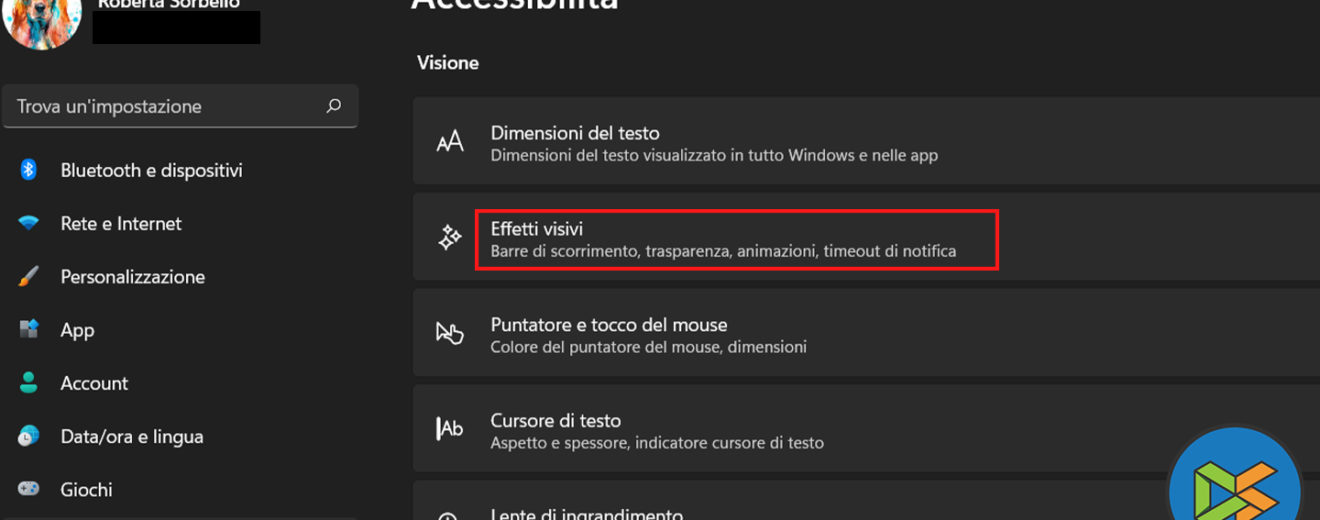
Task: Click the text cursor Ab icon
Action: [450, 429]
